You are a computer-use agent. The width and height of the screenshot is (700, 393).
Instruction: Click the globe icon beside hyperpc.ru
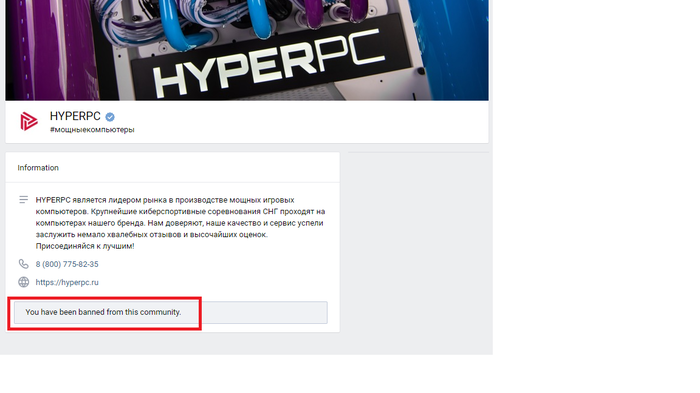[23, 282]
